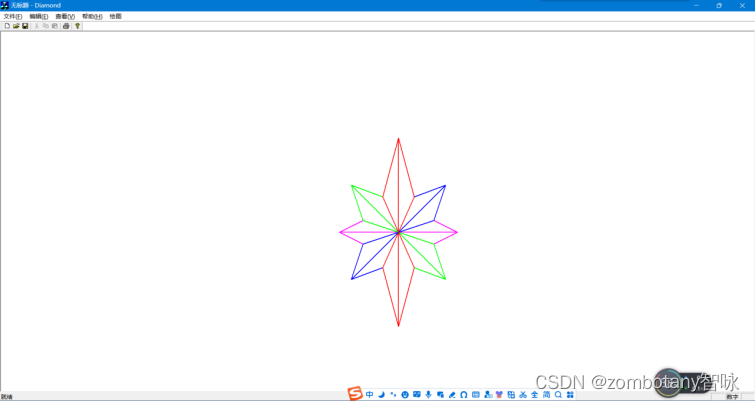Click the Sogou search magnifier icon
This screenshot has height=402, width=755.
pyautogui.click(x=558, y=395)
